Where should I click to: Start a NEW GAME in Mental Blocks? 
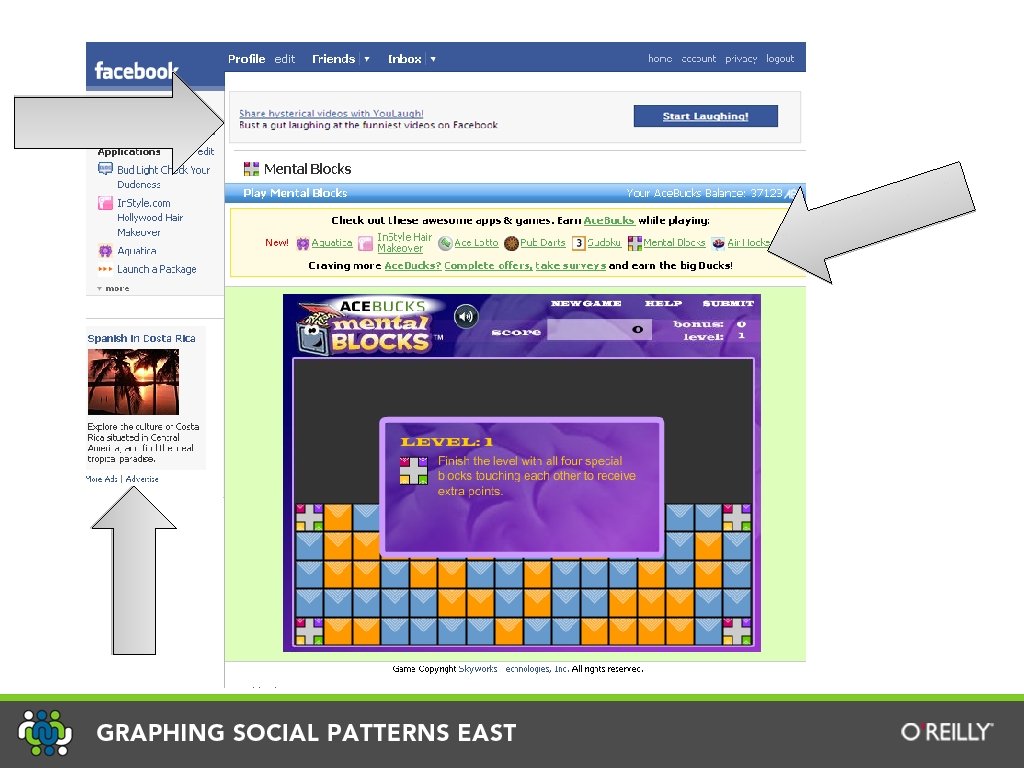[x=586, y=303]
